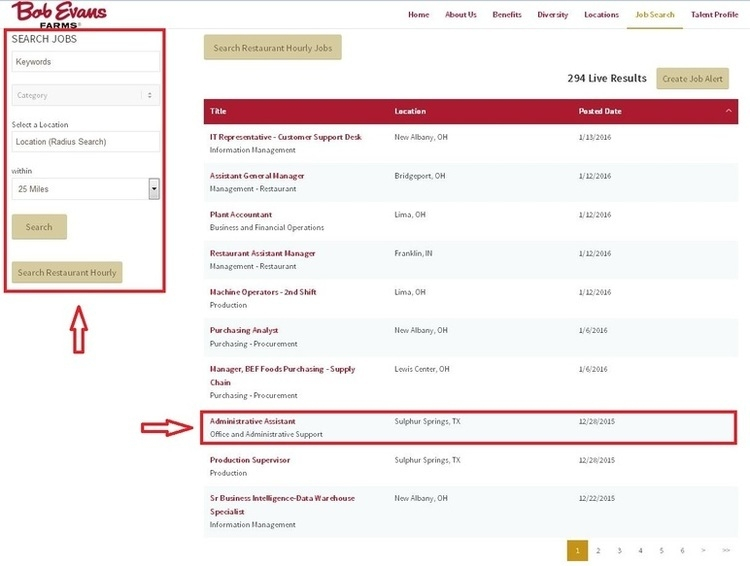750x566 pixels.
Task: Go to results page 1
Action: pyautogui.click(x=577, y=551)
